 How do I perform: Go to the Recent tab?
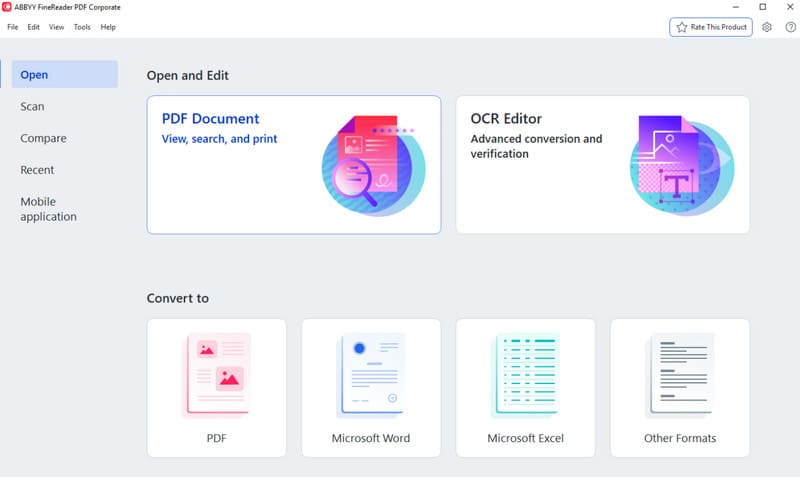pyautogui.click(x=38, y=170)
